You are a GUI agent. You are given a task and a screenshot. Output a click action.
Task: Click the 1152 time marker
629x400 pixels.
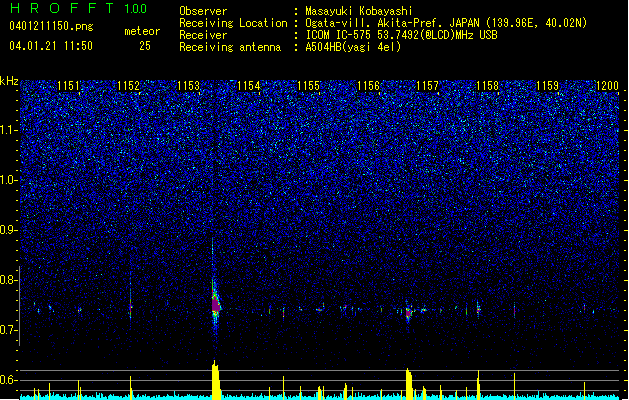(128, 86)
